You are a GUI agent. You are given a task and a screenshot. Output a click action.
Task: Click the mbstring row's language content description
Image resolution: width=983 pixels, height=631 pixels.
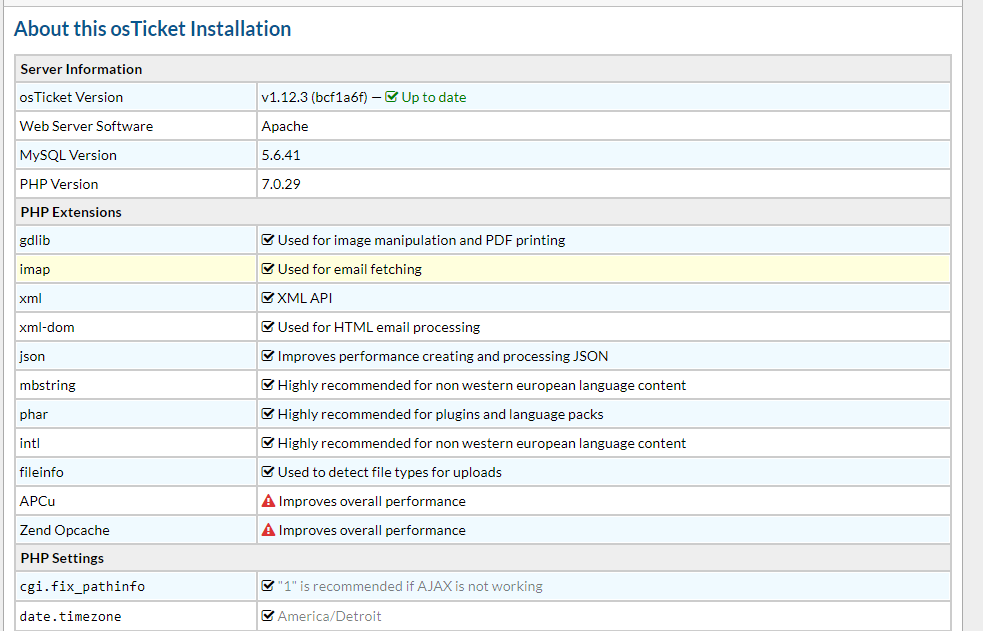481,385
